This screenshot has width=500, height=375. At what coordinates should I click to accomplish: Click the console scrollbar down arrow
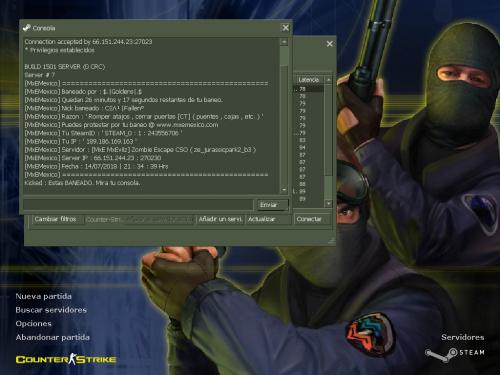[284, 190]
